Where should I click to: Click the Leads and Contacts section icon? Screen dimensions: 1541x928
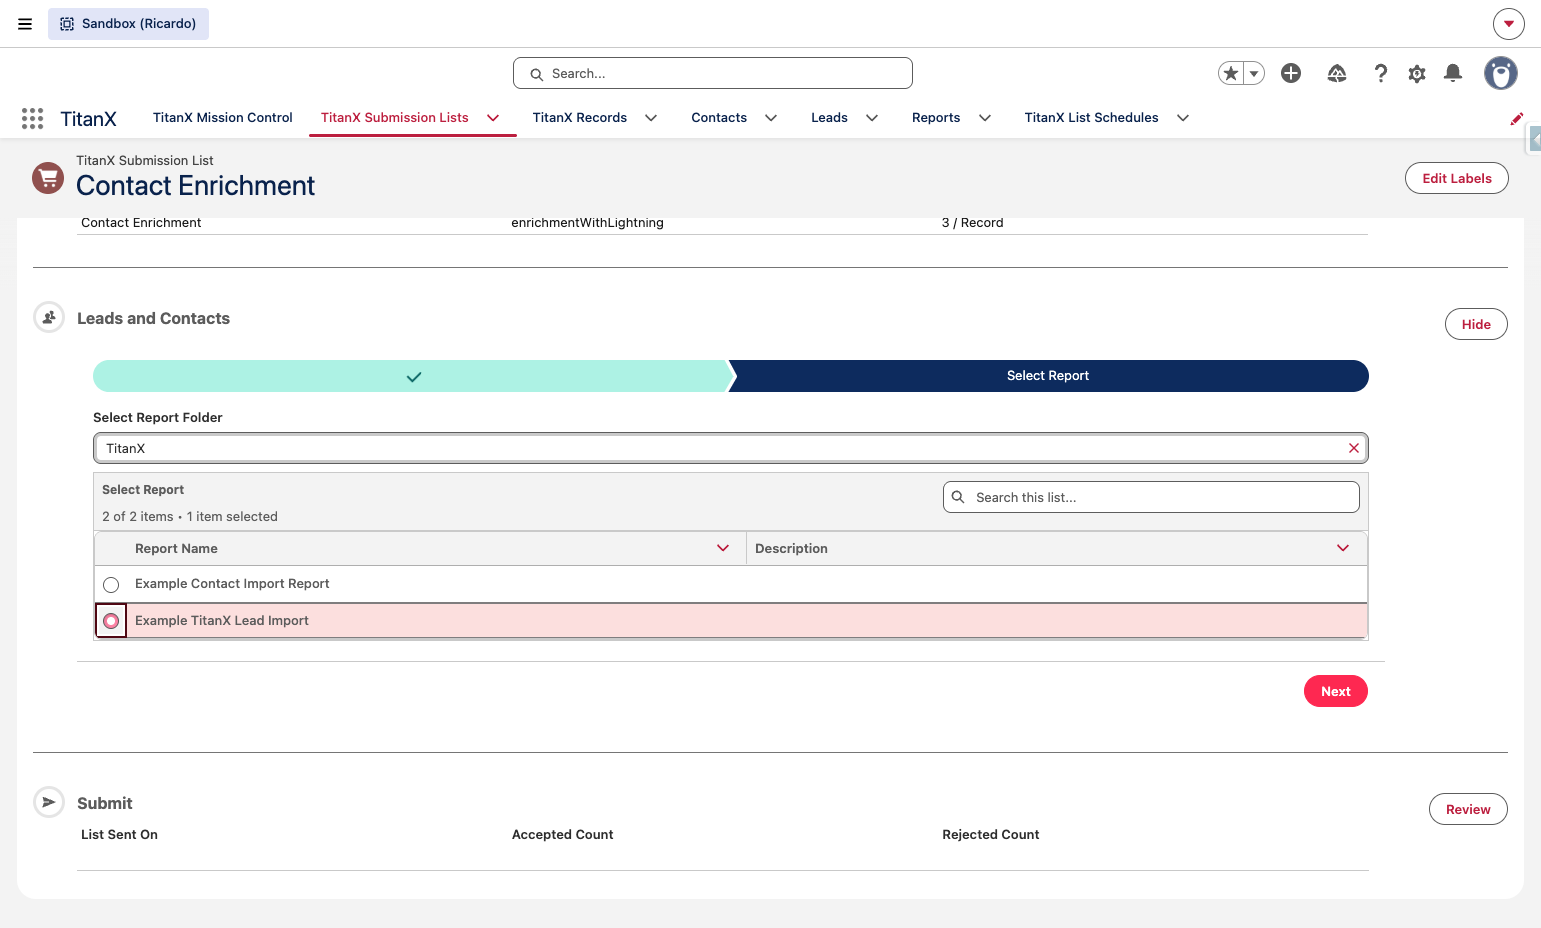49,318
